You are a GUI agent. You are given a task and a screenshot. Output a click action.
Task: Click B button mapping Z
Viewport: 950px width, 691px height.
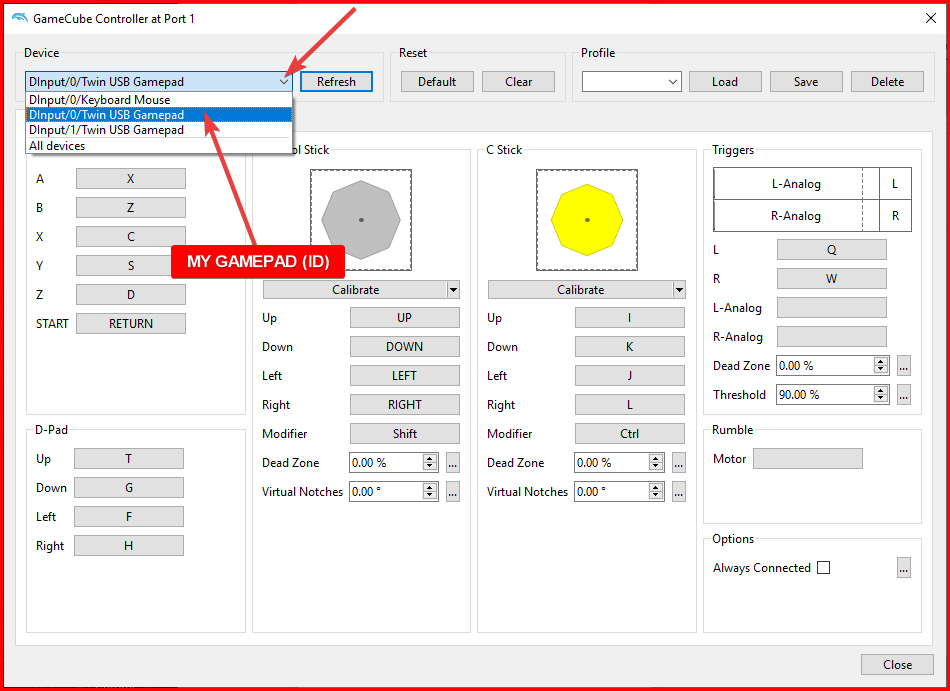point(131,208)
